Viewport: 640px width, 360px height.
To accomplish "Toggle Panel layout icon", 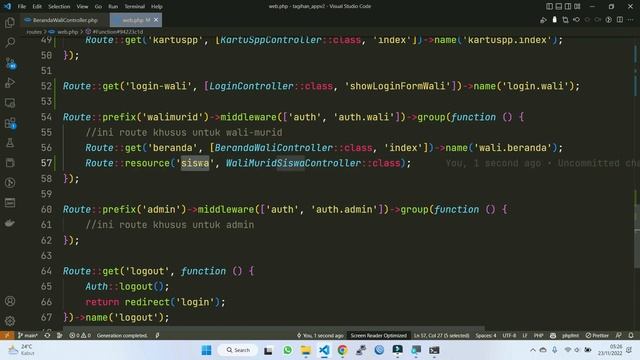I will pyautogui.click(x=559, y=7).
